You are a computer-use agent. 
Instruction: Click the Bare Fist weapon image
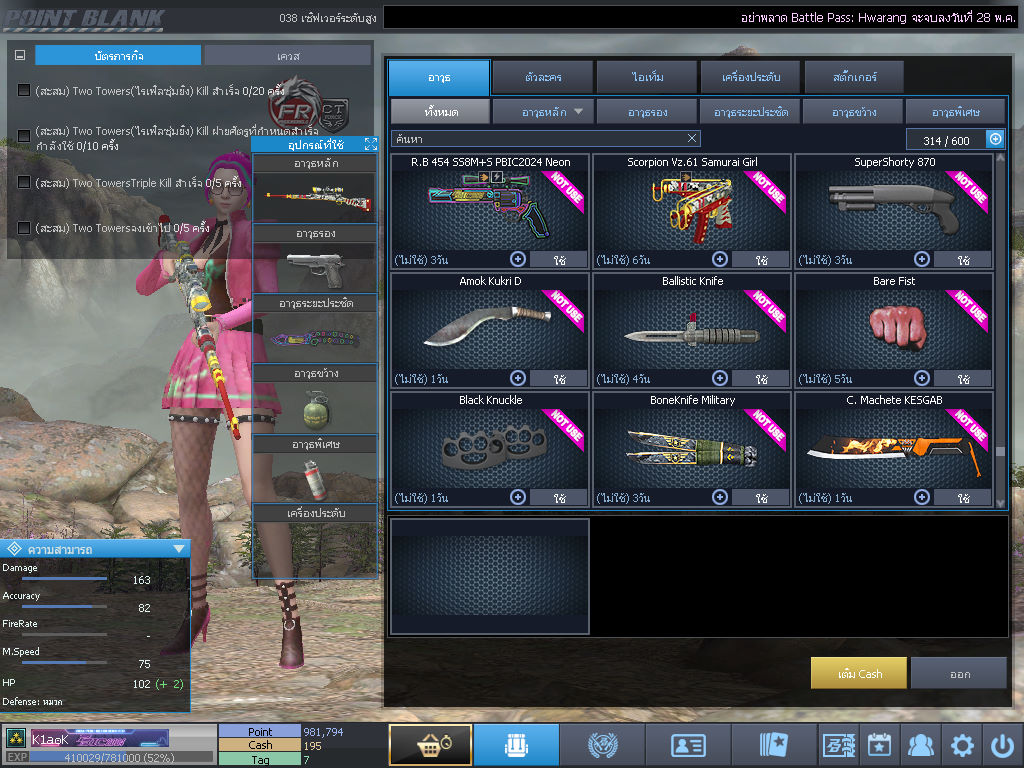tap(898, 327)
